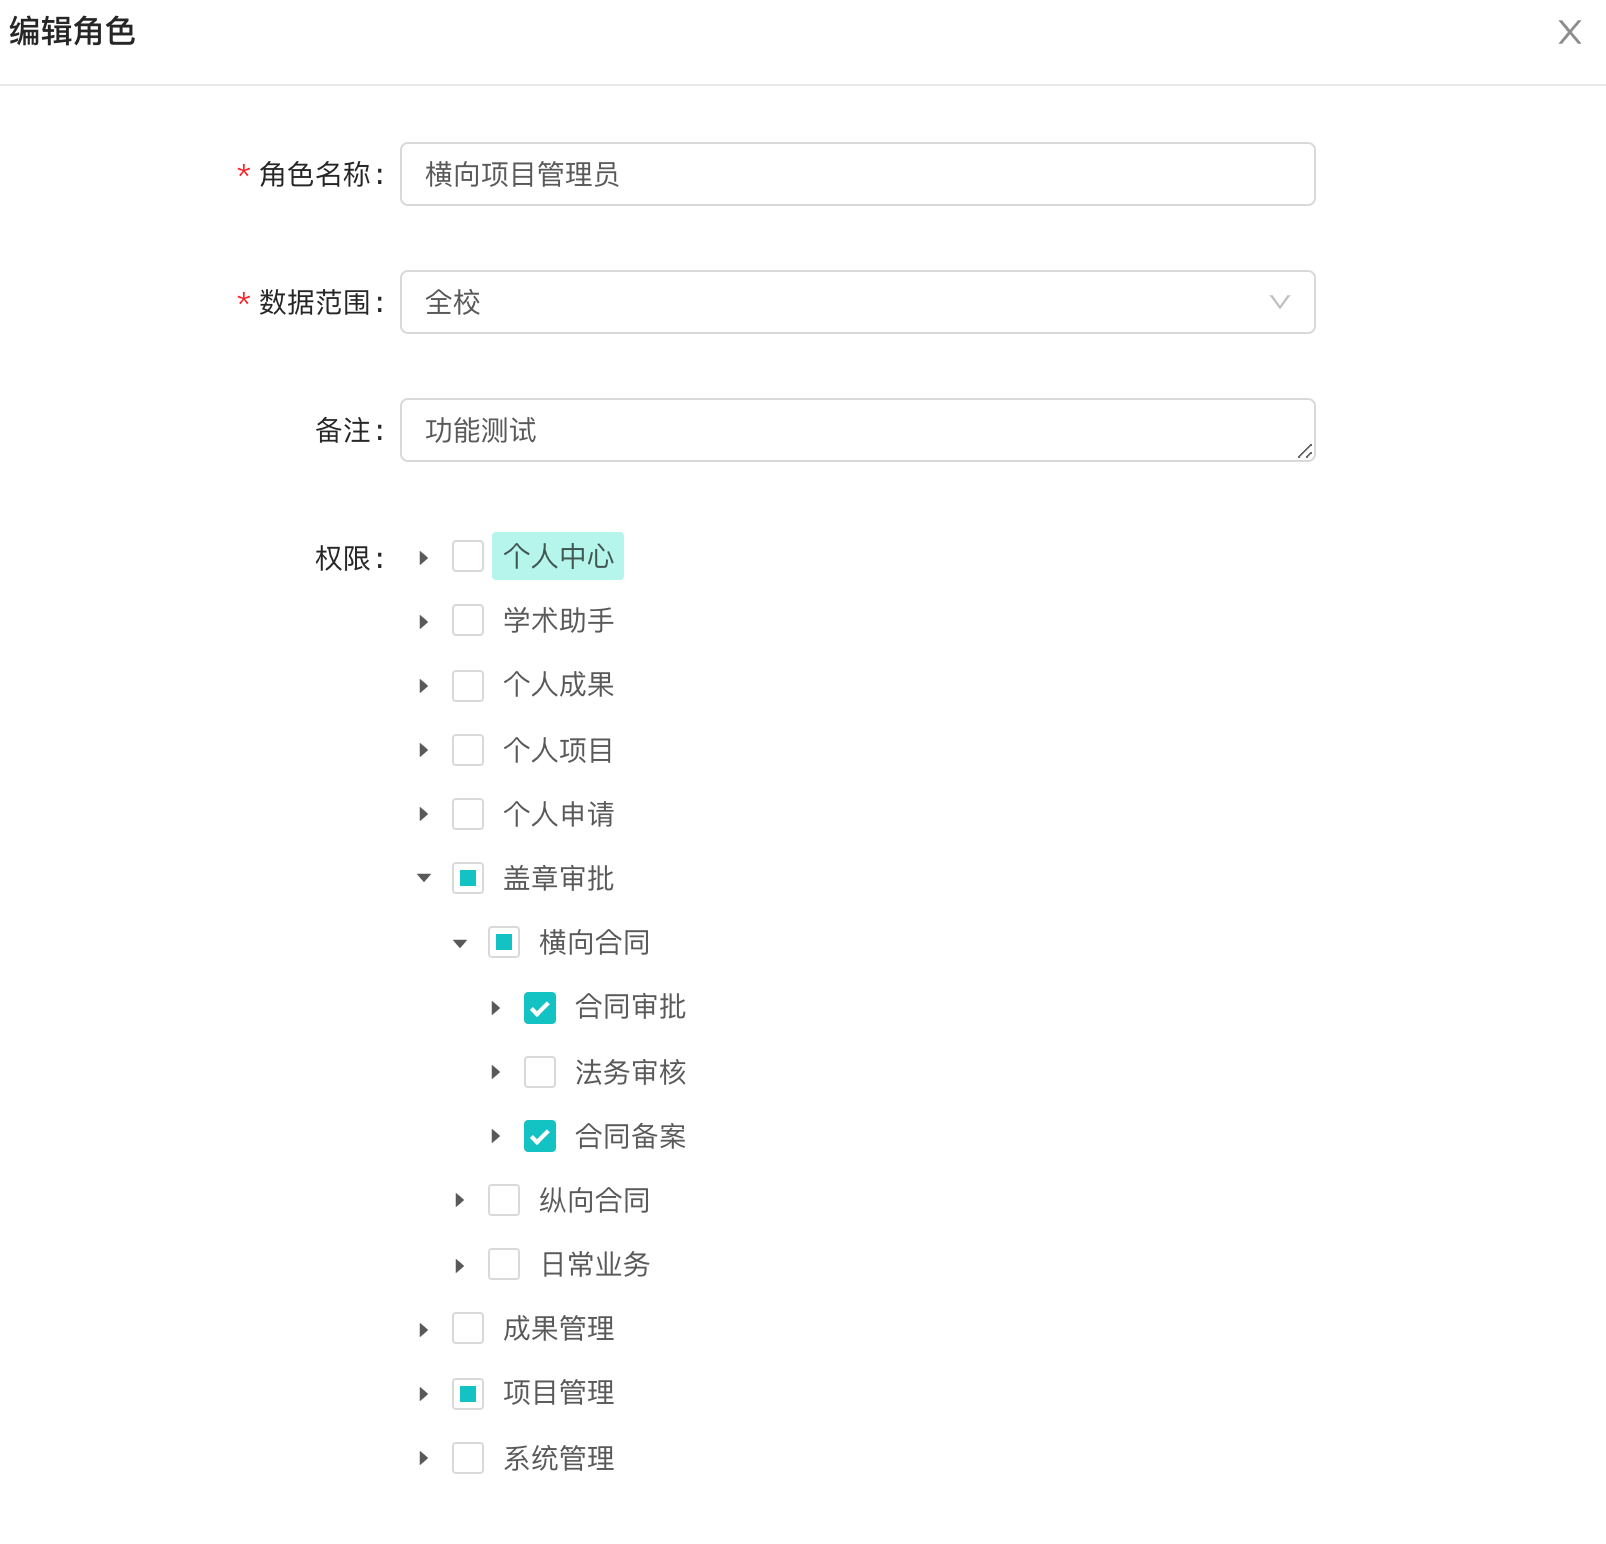Expand the 个人中心 tree node
This screenshot has width=1606, height=1544.
tap(424, 557)
